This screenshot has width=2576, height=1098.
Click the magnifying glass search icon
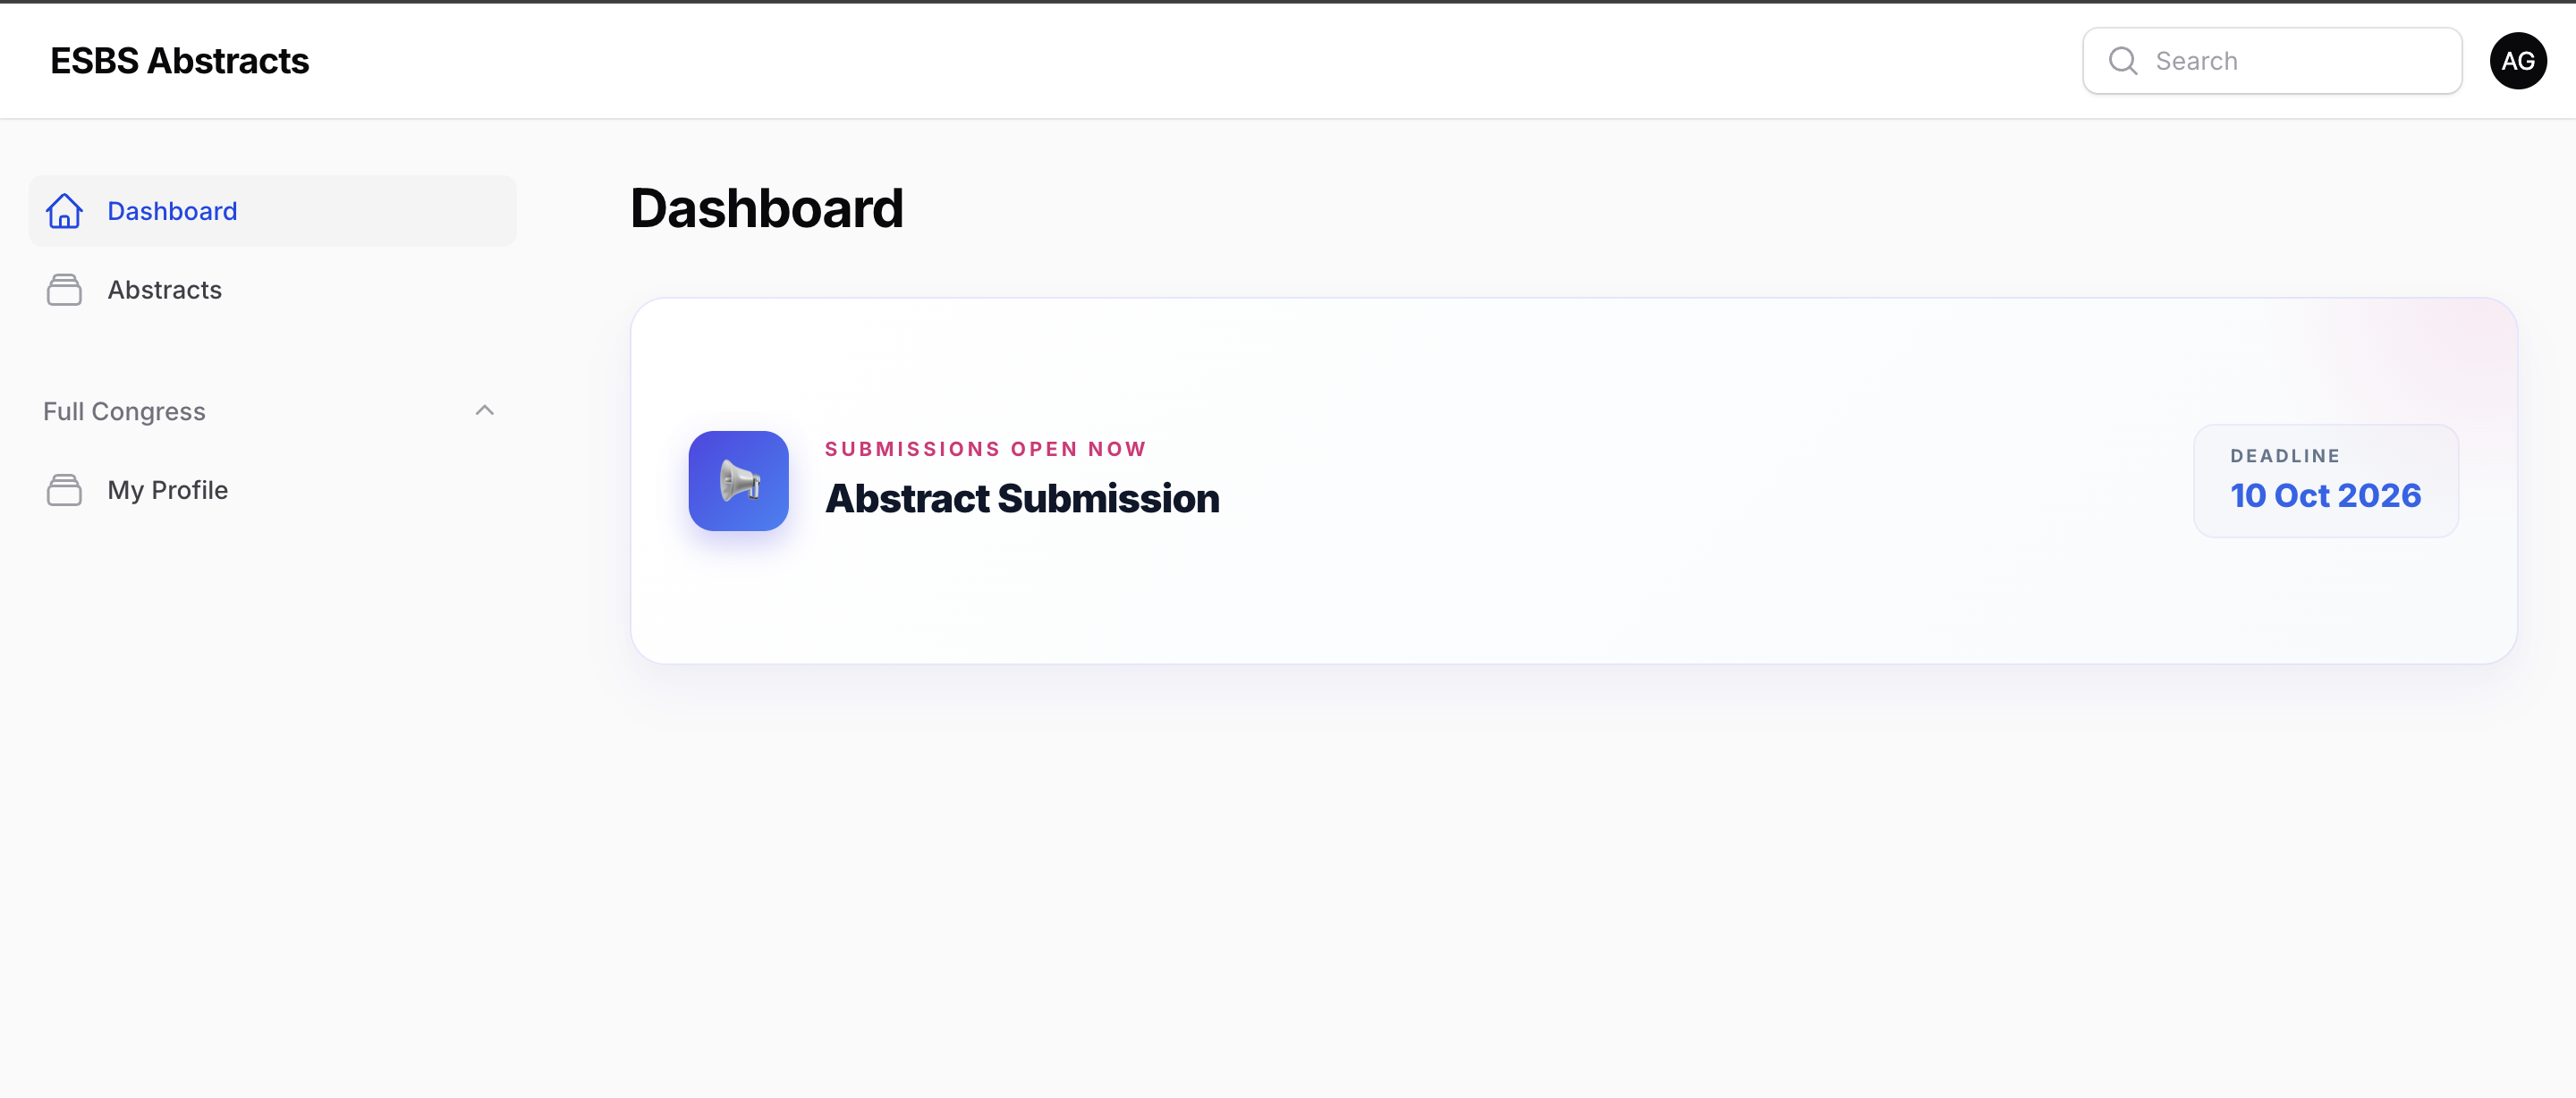pos(2122,61)
